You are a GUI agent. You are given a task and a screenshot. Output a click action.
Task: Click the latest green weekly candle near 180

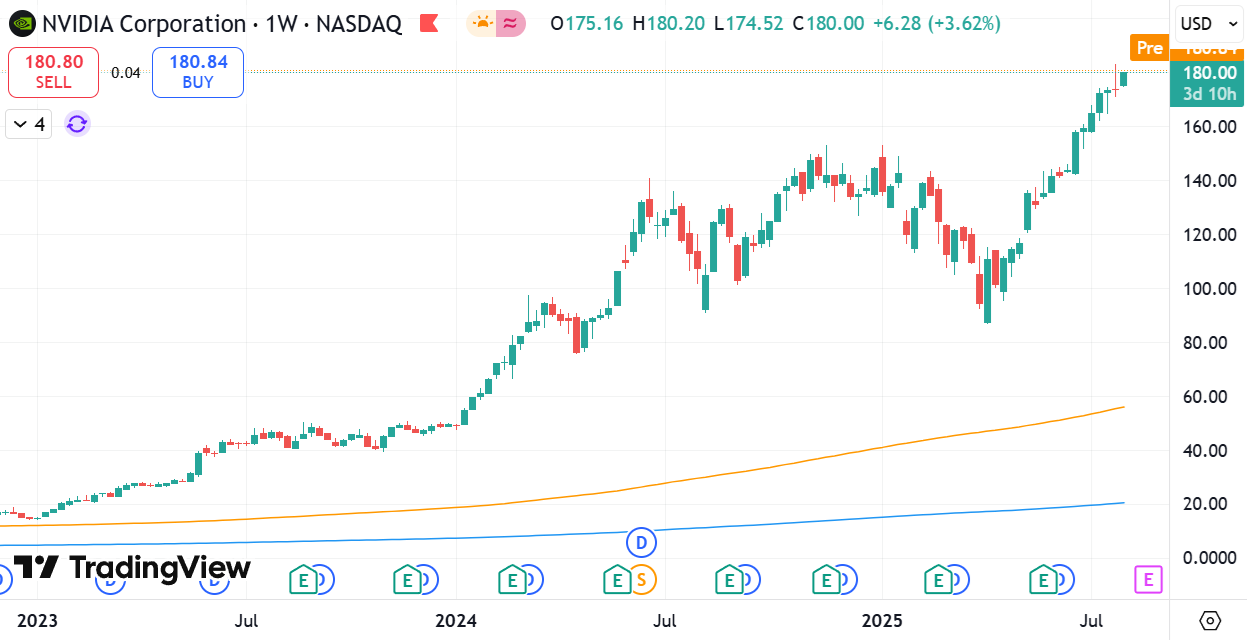click(1123, 78)
